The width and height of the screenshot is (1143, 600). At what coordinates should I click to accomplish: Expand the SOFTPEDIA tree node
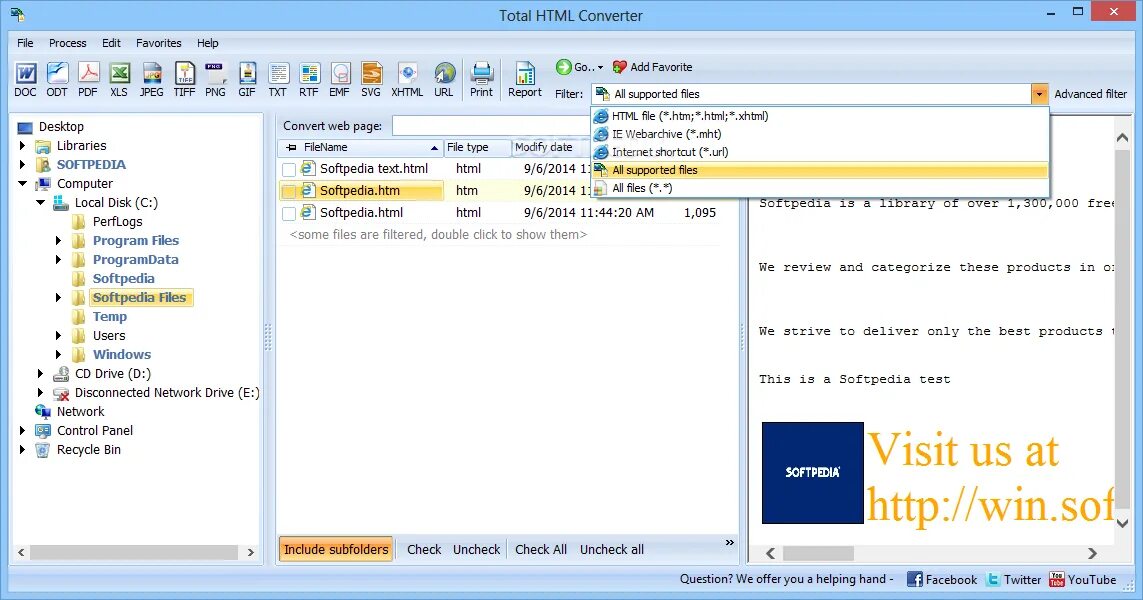[x=23, y=165]
